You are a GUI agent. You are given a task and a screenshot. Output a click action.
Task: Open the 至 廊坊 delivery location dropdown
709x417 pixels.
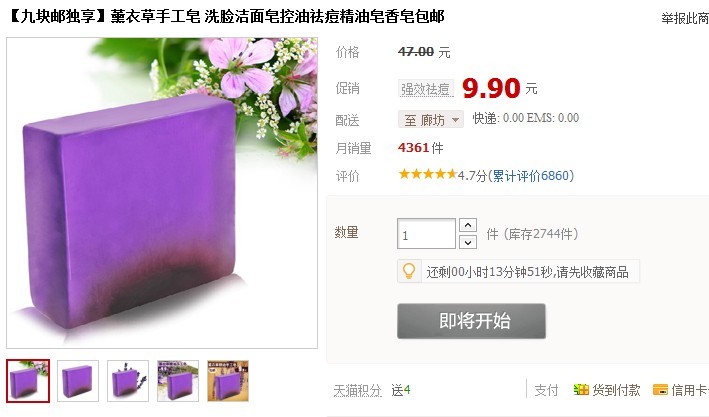(x=431, y=119)
